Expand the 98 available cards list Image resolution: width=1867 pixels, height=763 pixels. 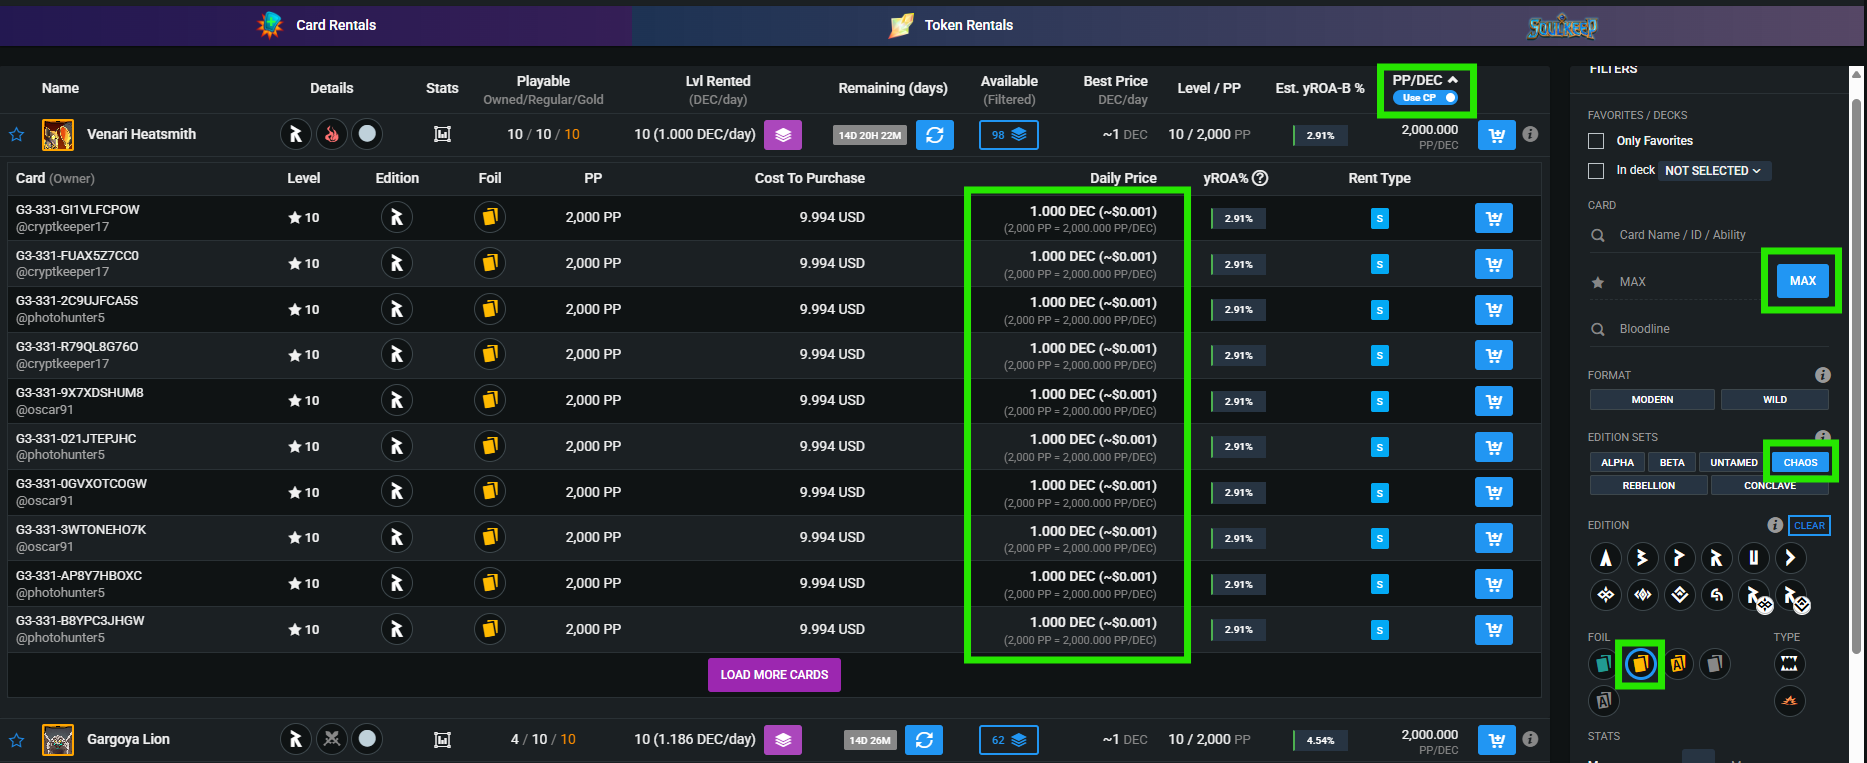(x=1008, y=135)
